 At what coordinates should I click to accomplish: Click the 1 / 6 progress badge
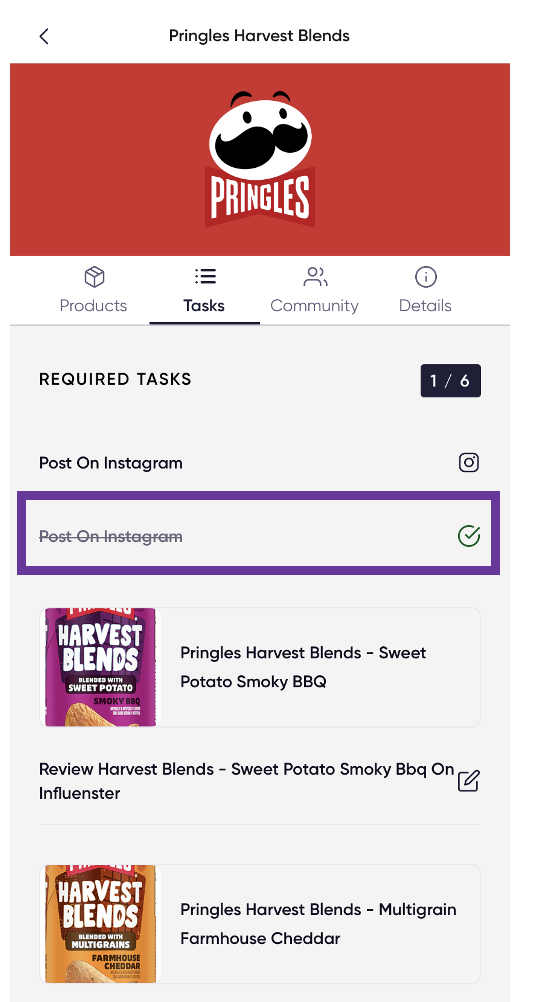coord(451,381)
